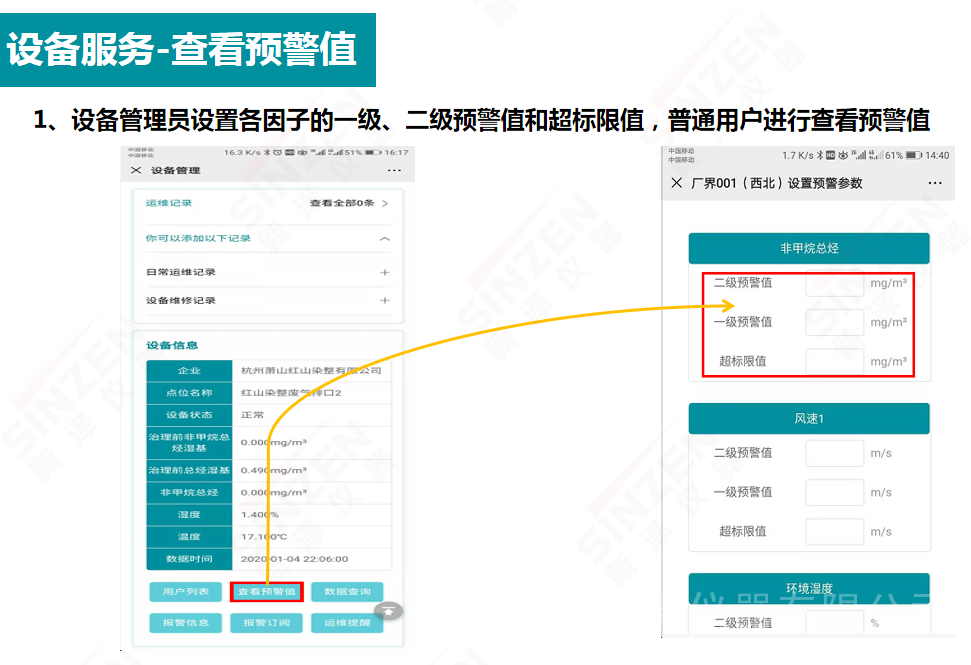Close the 设备管理 page with X icon

[136, 171]
